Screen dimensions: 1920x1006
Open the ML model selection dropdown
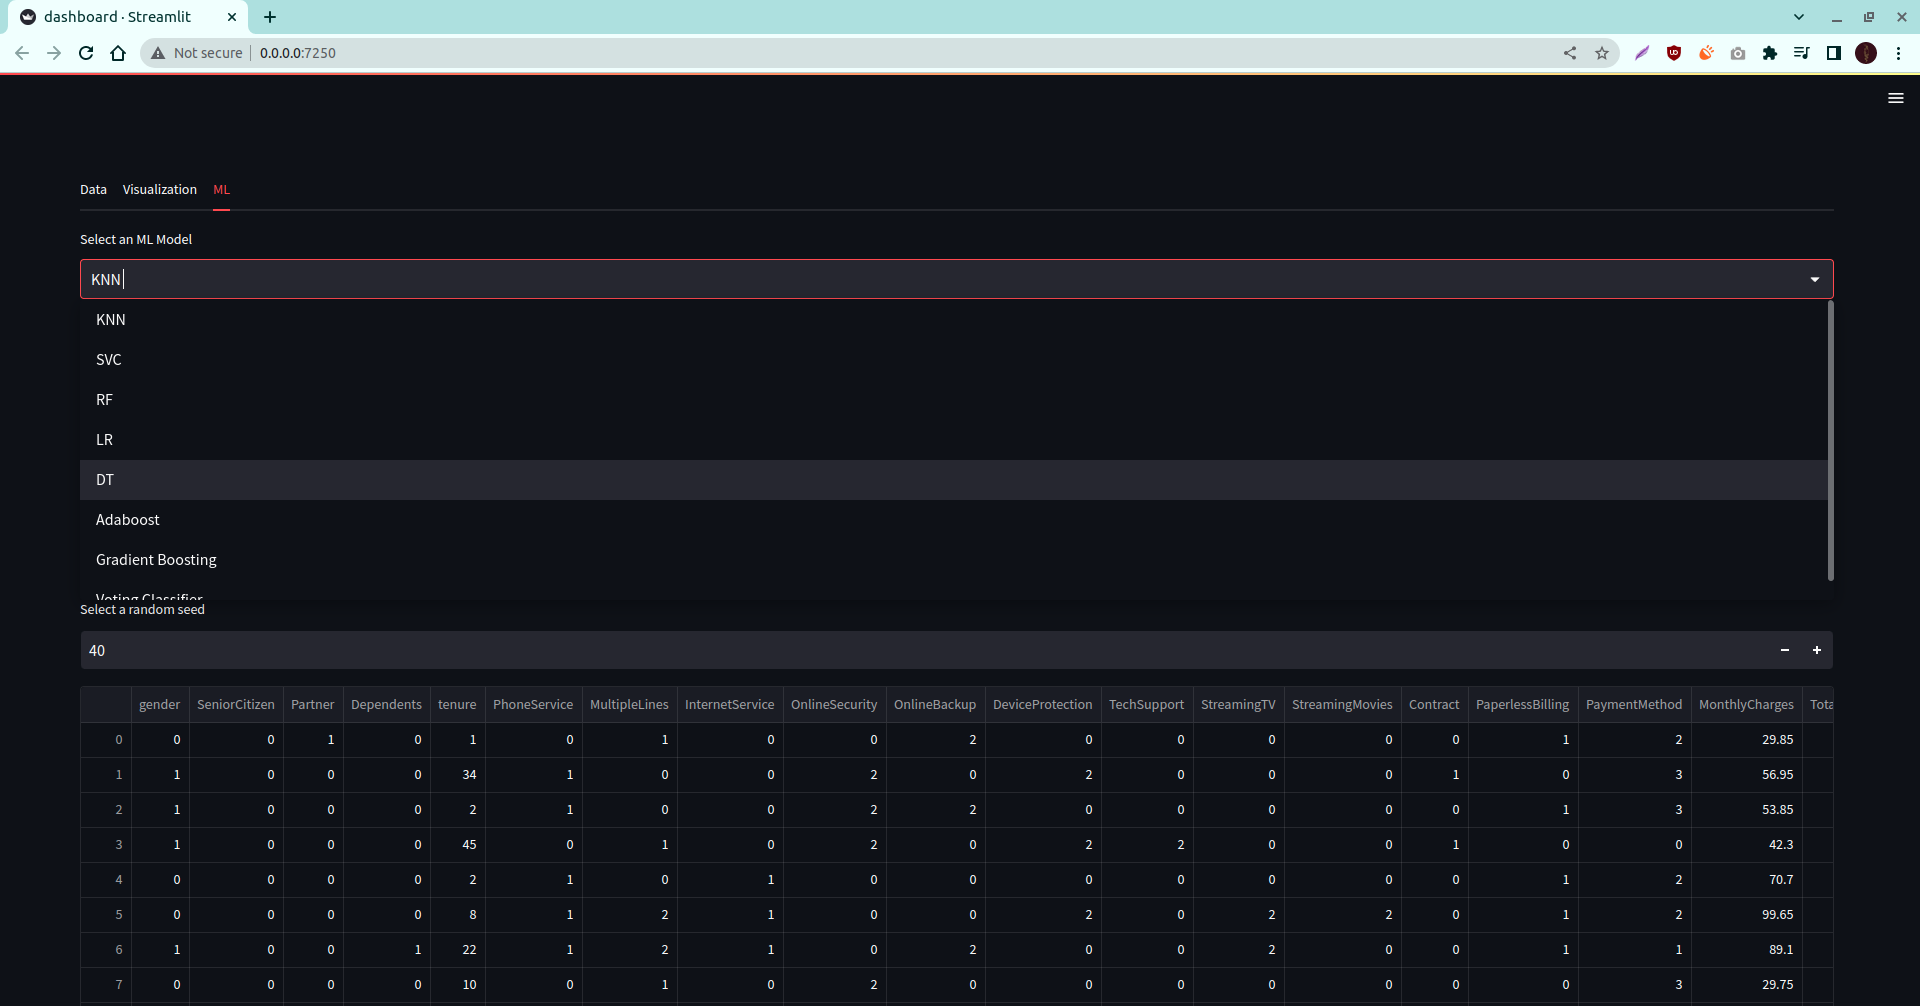pos(1814,279)
